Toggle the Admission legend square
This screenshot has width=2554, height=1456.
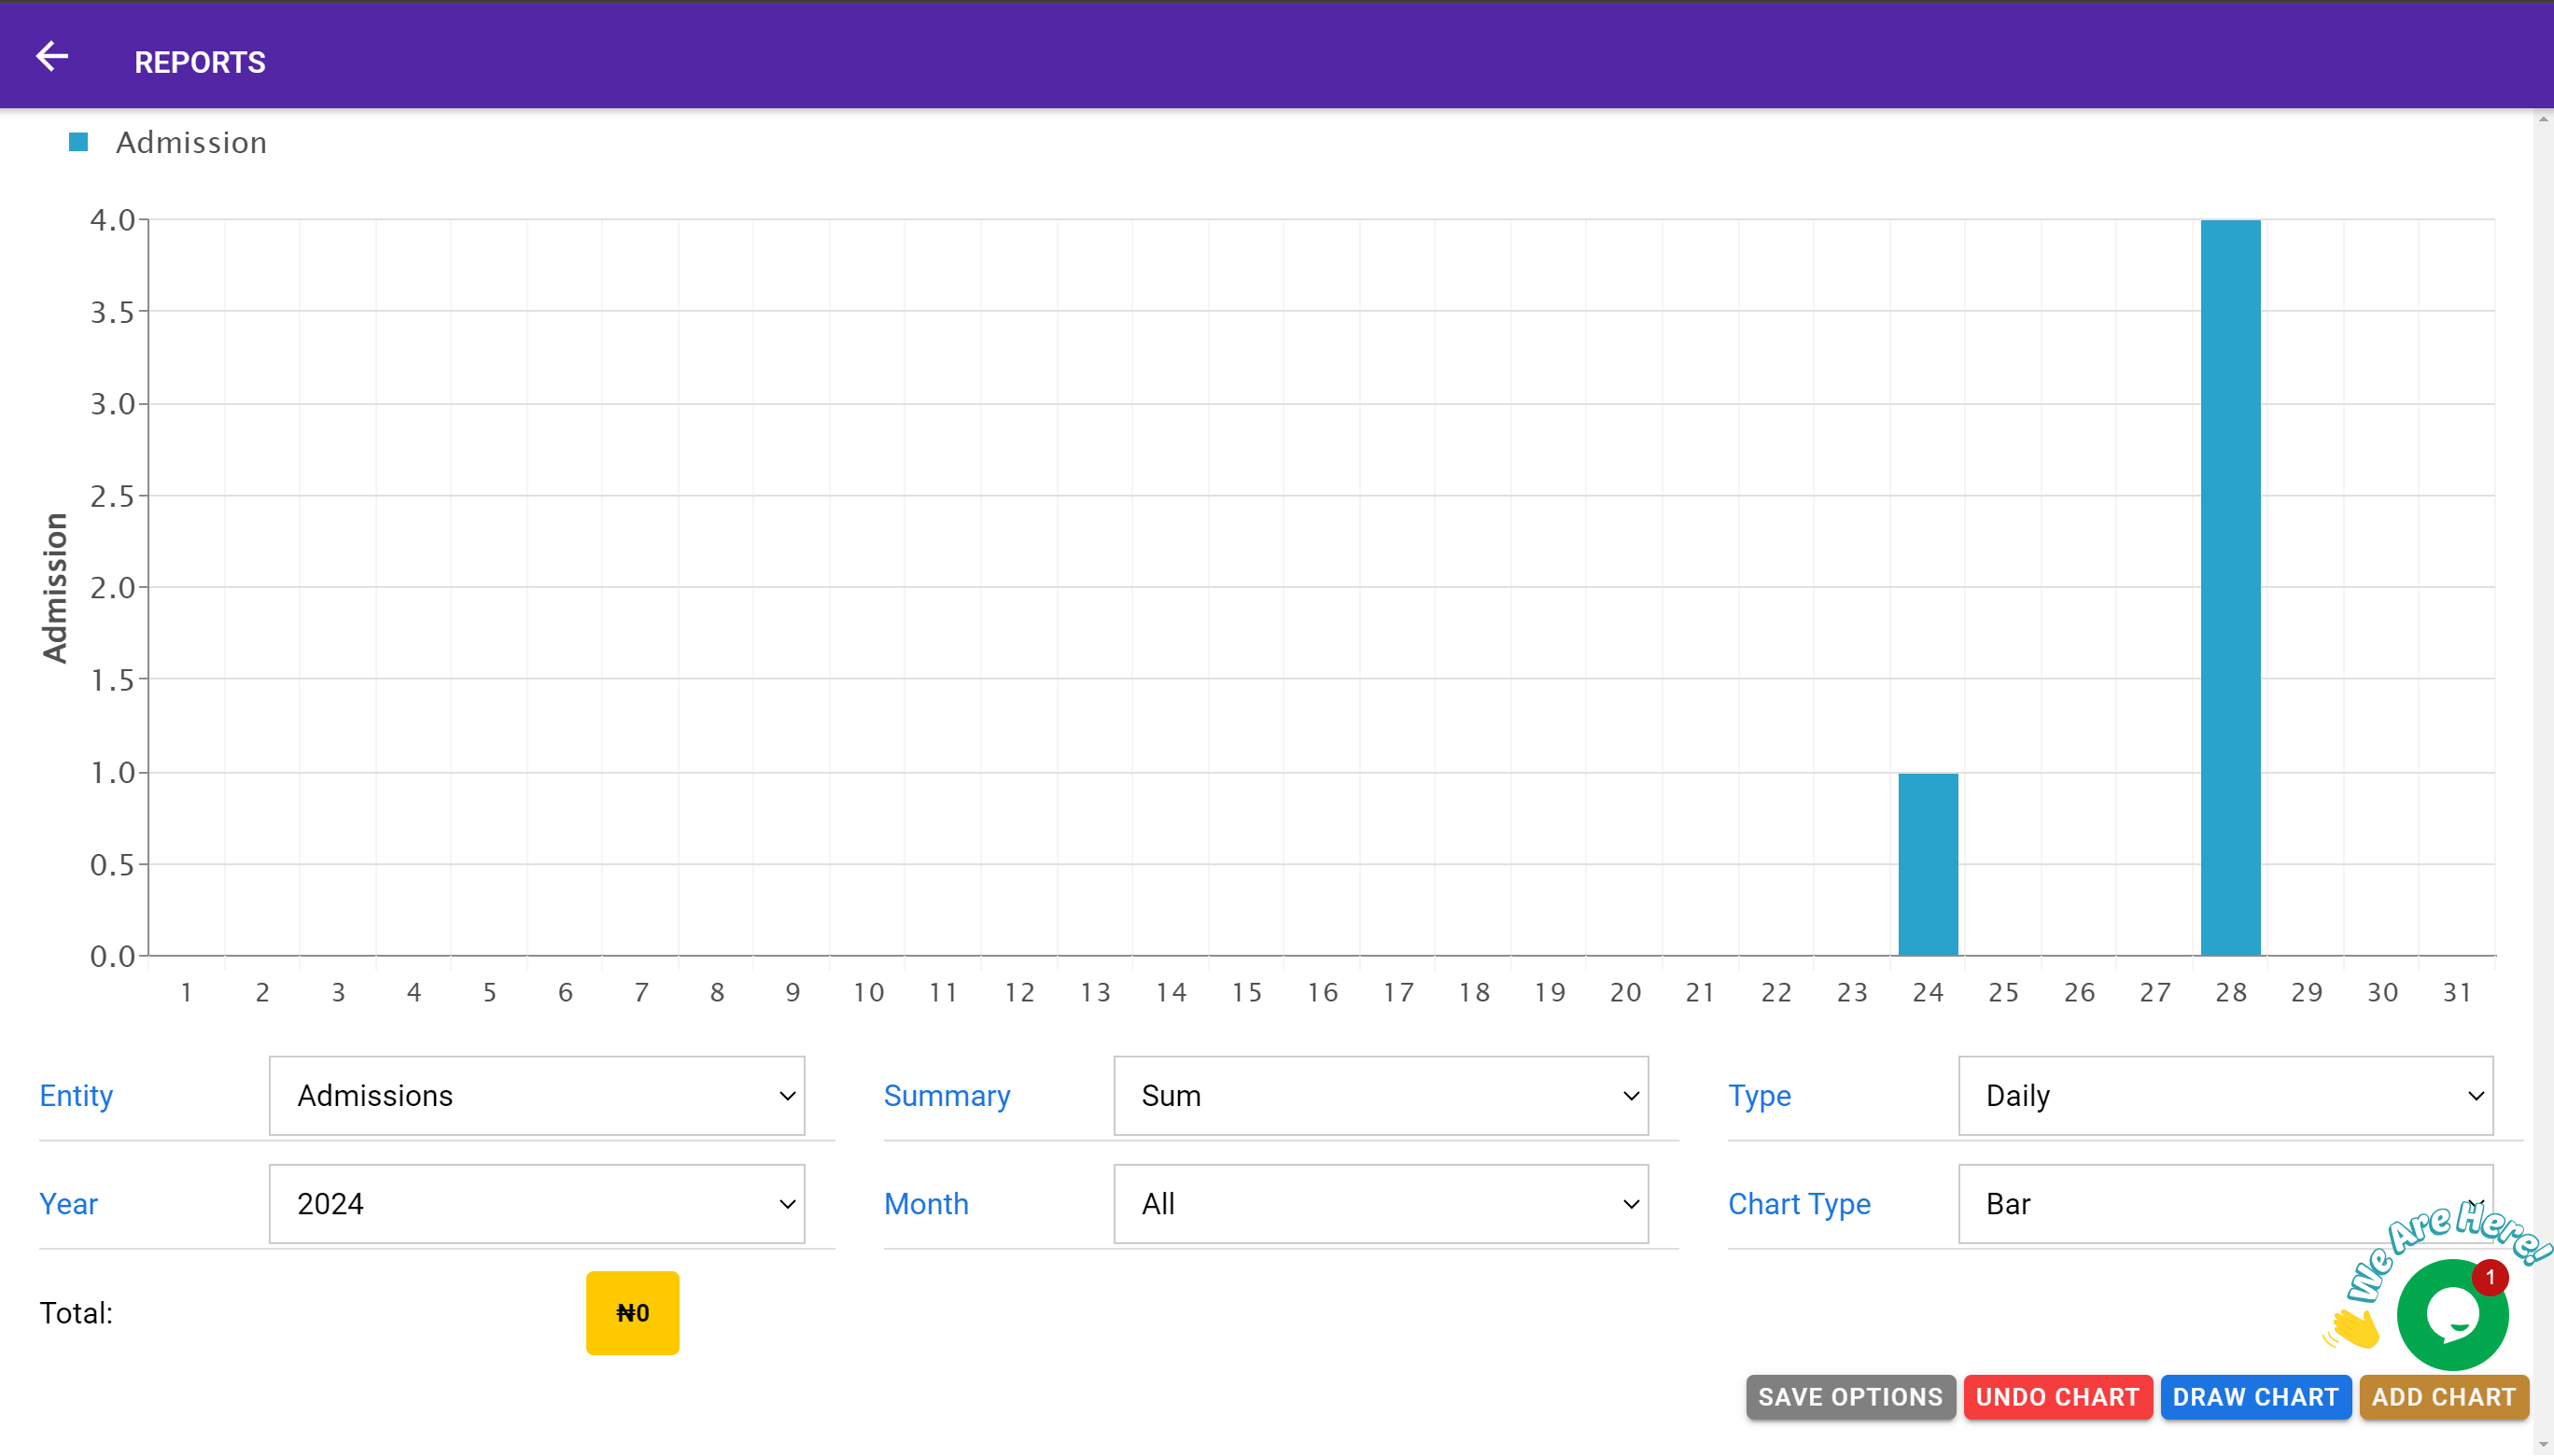[x=79, y=142]
